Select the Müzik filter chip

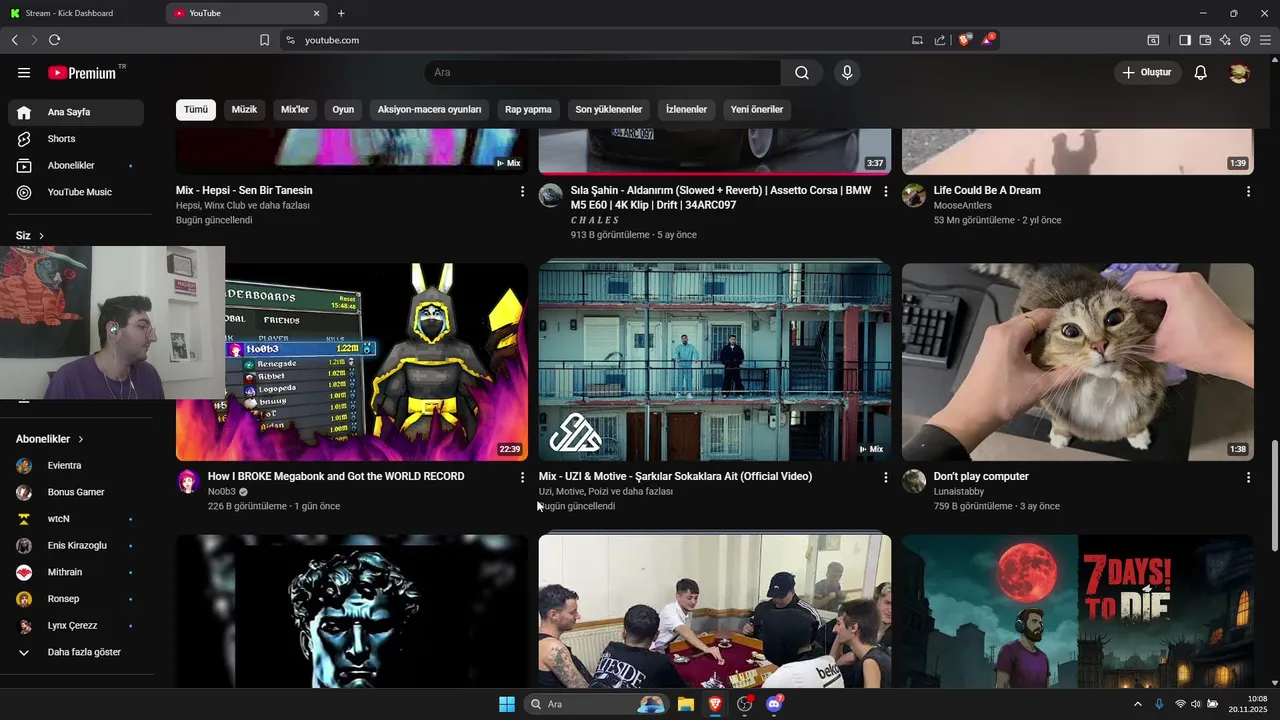244,109
